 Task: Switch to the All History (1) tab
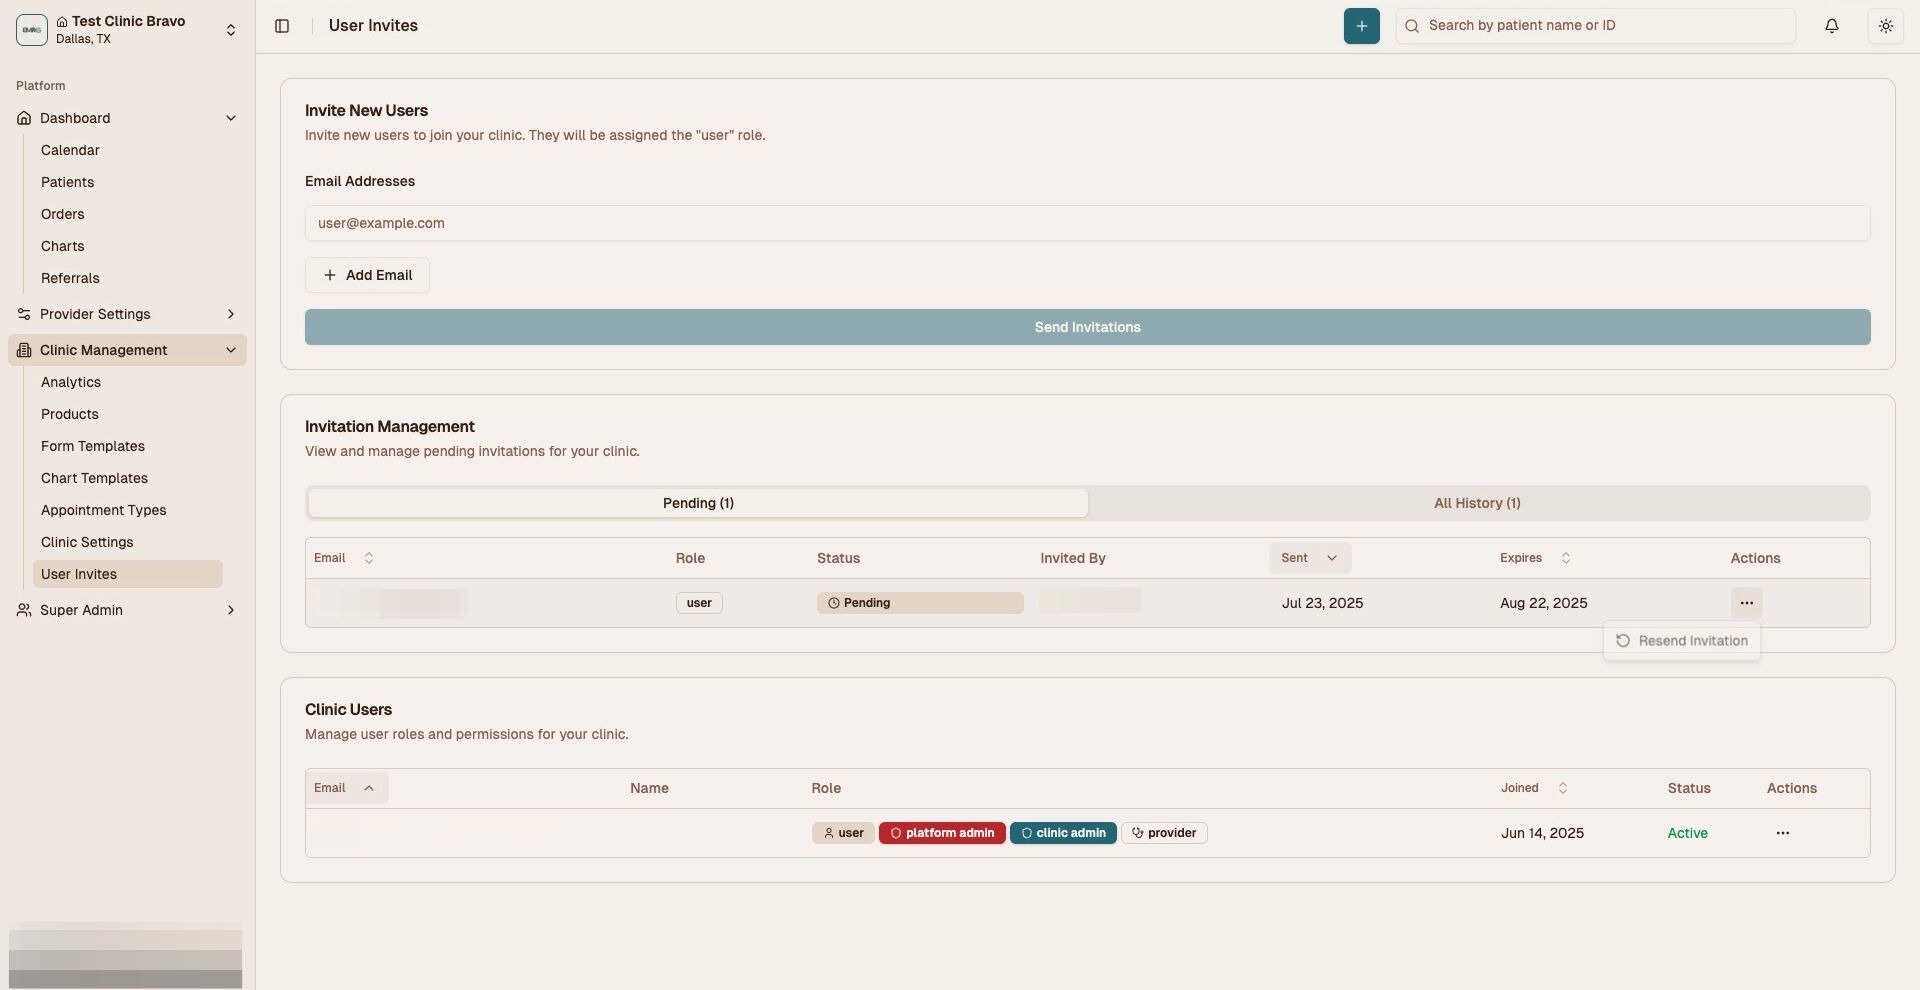(1477, 503)
